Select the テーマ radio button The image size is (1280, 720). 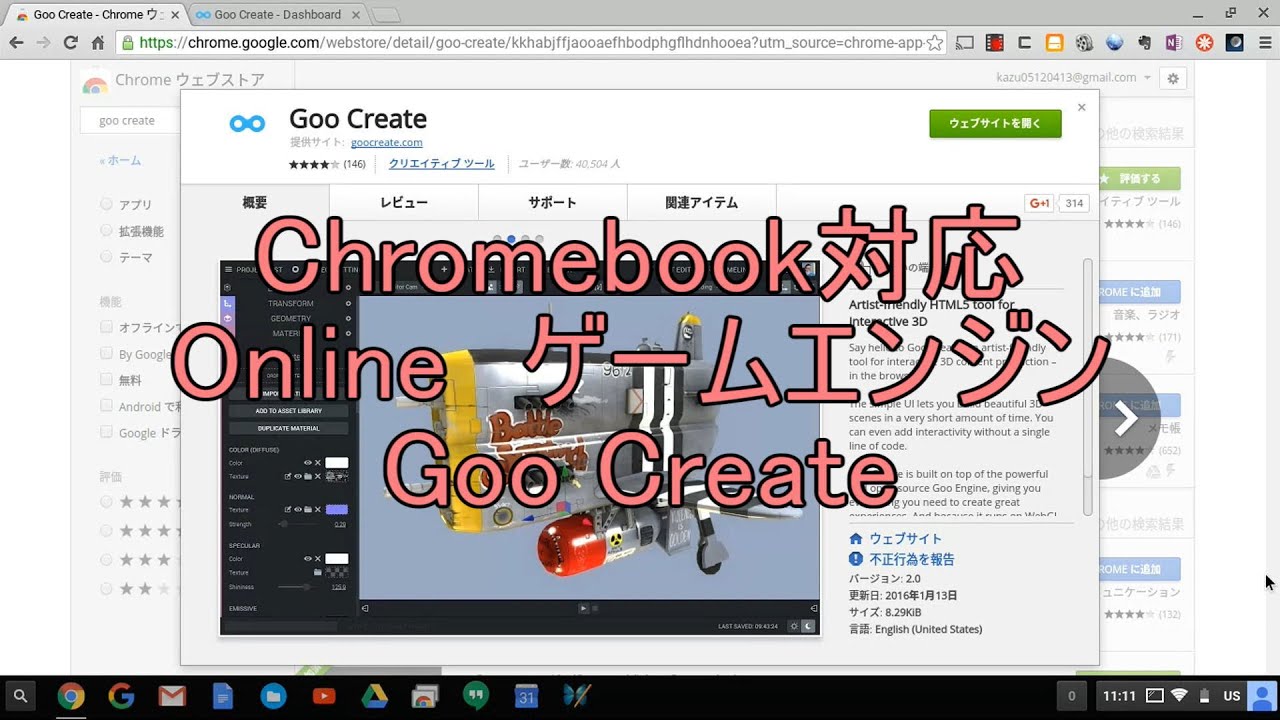(106, 257)
